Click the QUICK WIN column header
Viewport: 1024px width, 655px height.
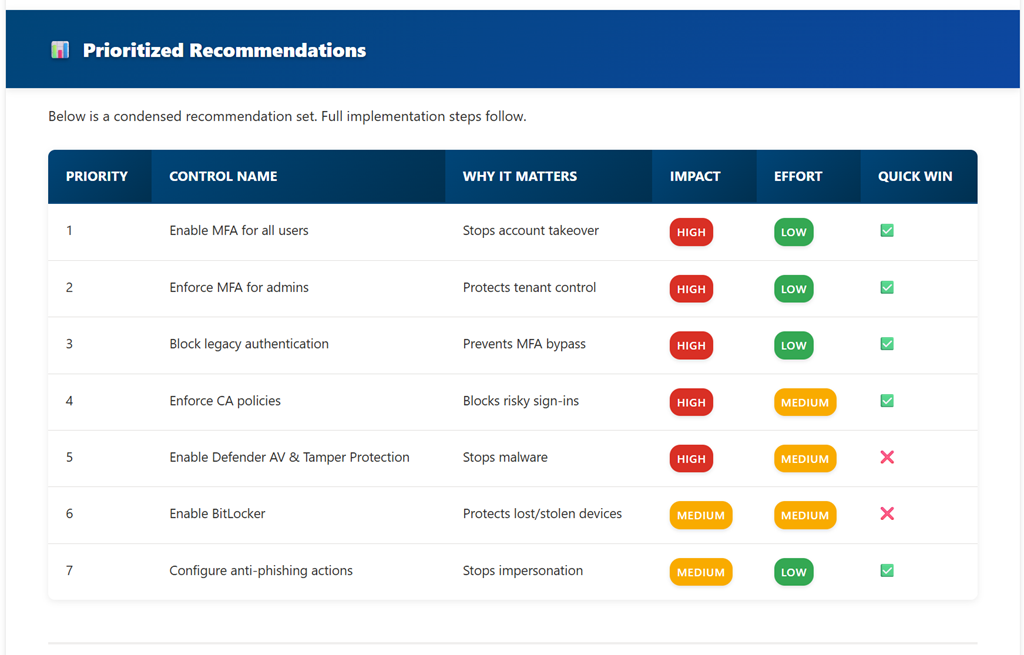coord(915,176)
